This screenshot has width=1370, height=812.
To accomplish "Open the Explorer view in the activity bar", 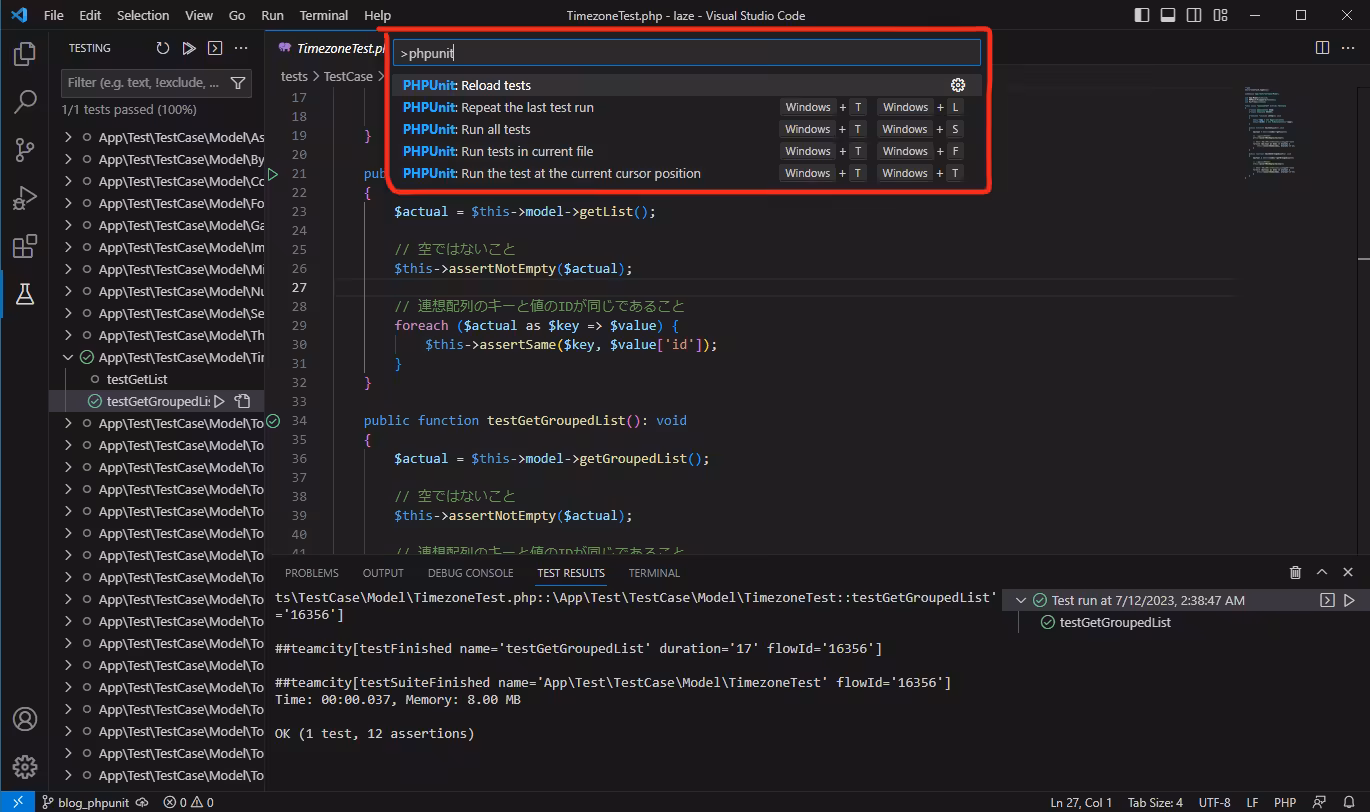I will click(25, 54).
